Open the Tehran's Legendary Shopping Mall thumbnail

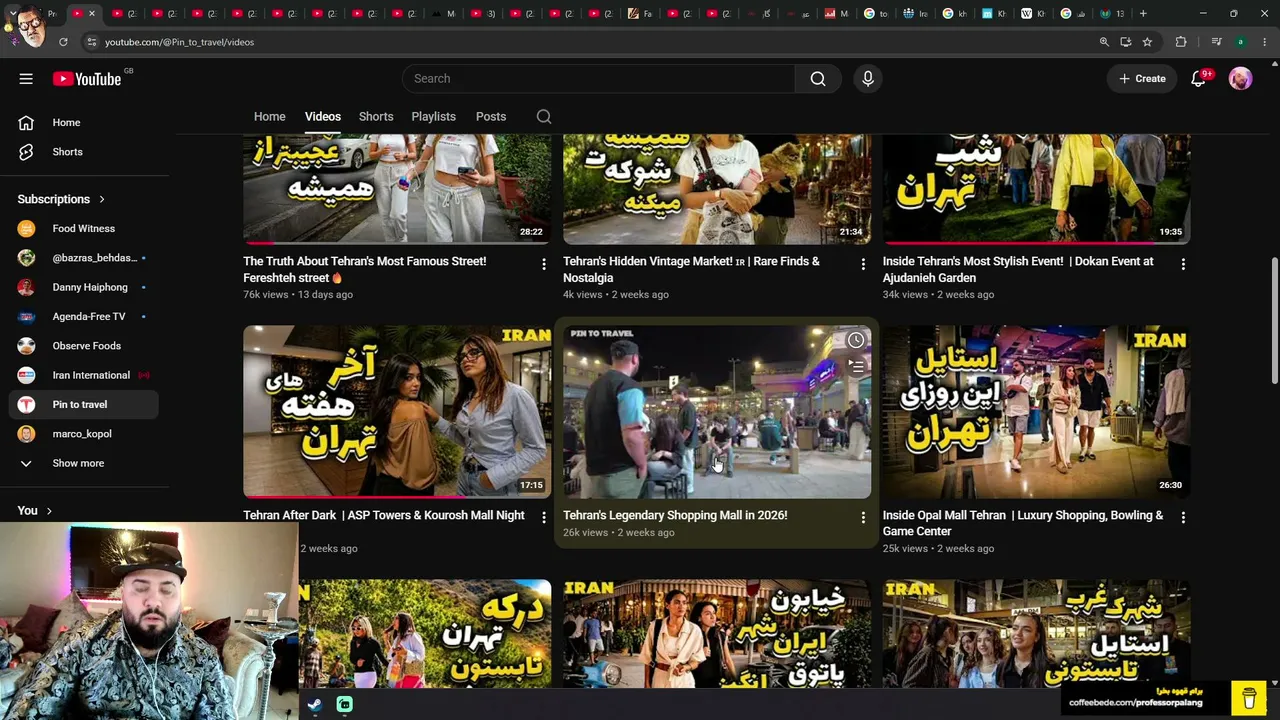717,411
